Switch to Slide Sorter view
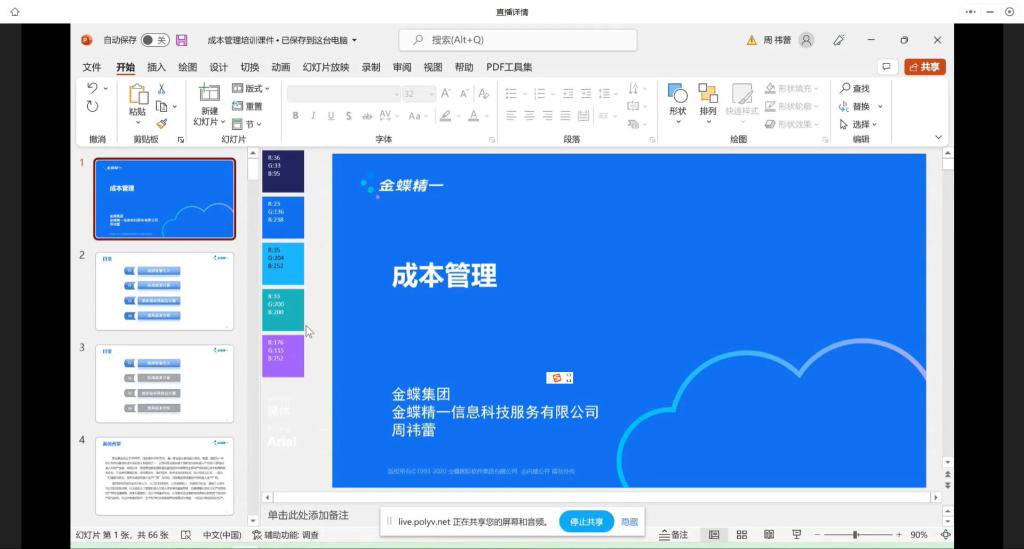 pyautogui.click(x=742, y=535)
